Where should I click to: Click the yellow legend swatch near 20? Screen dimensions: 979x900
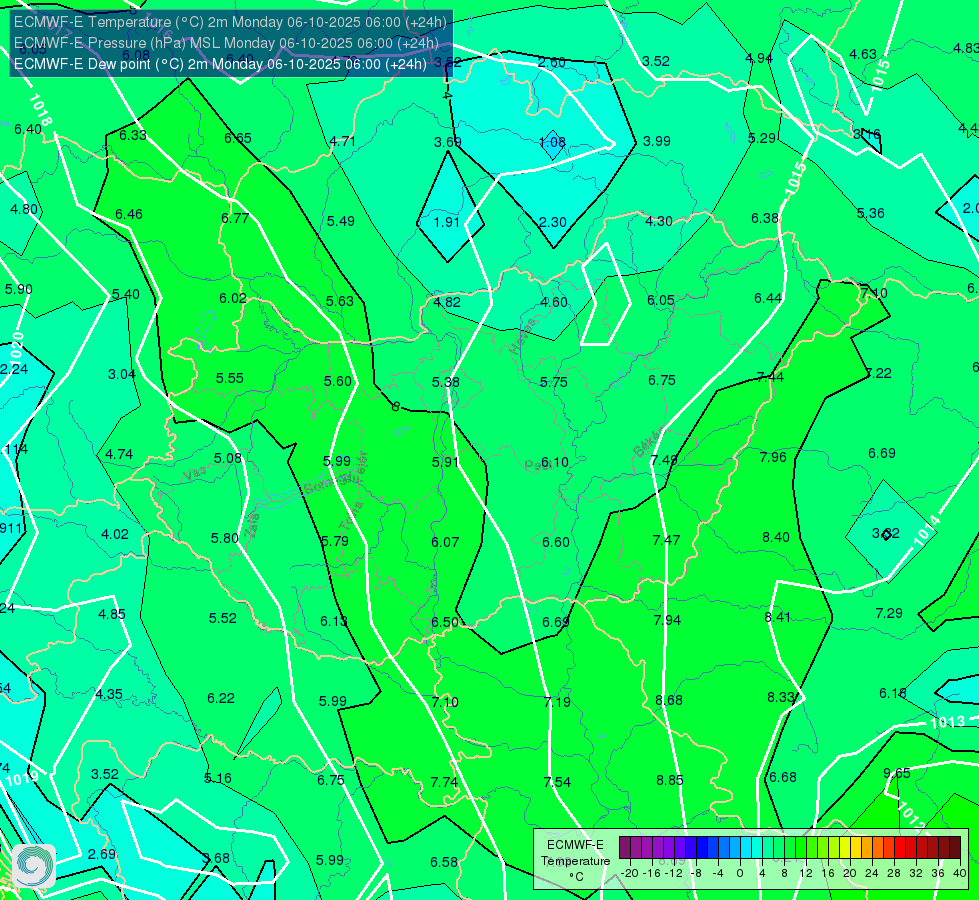pos(845,848)
